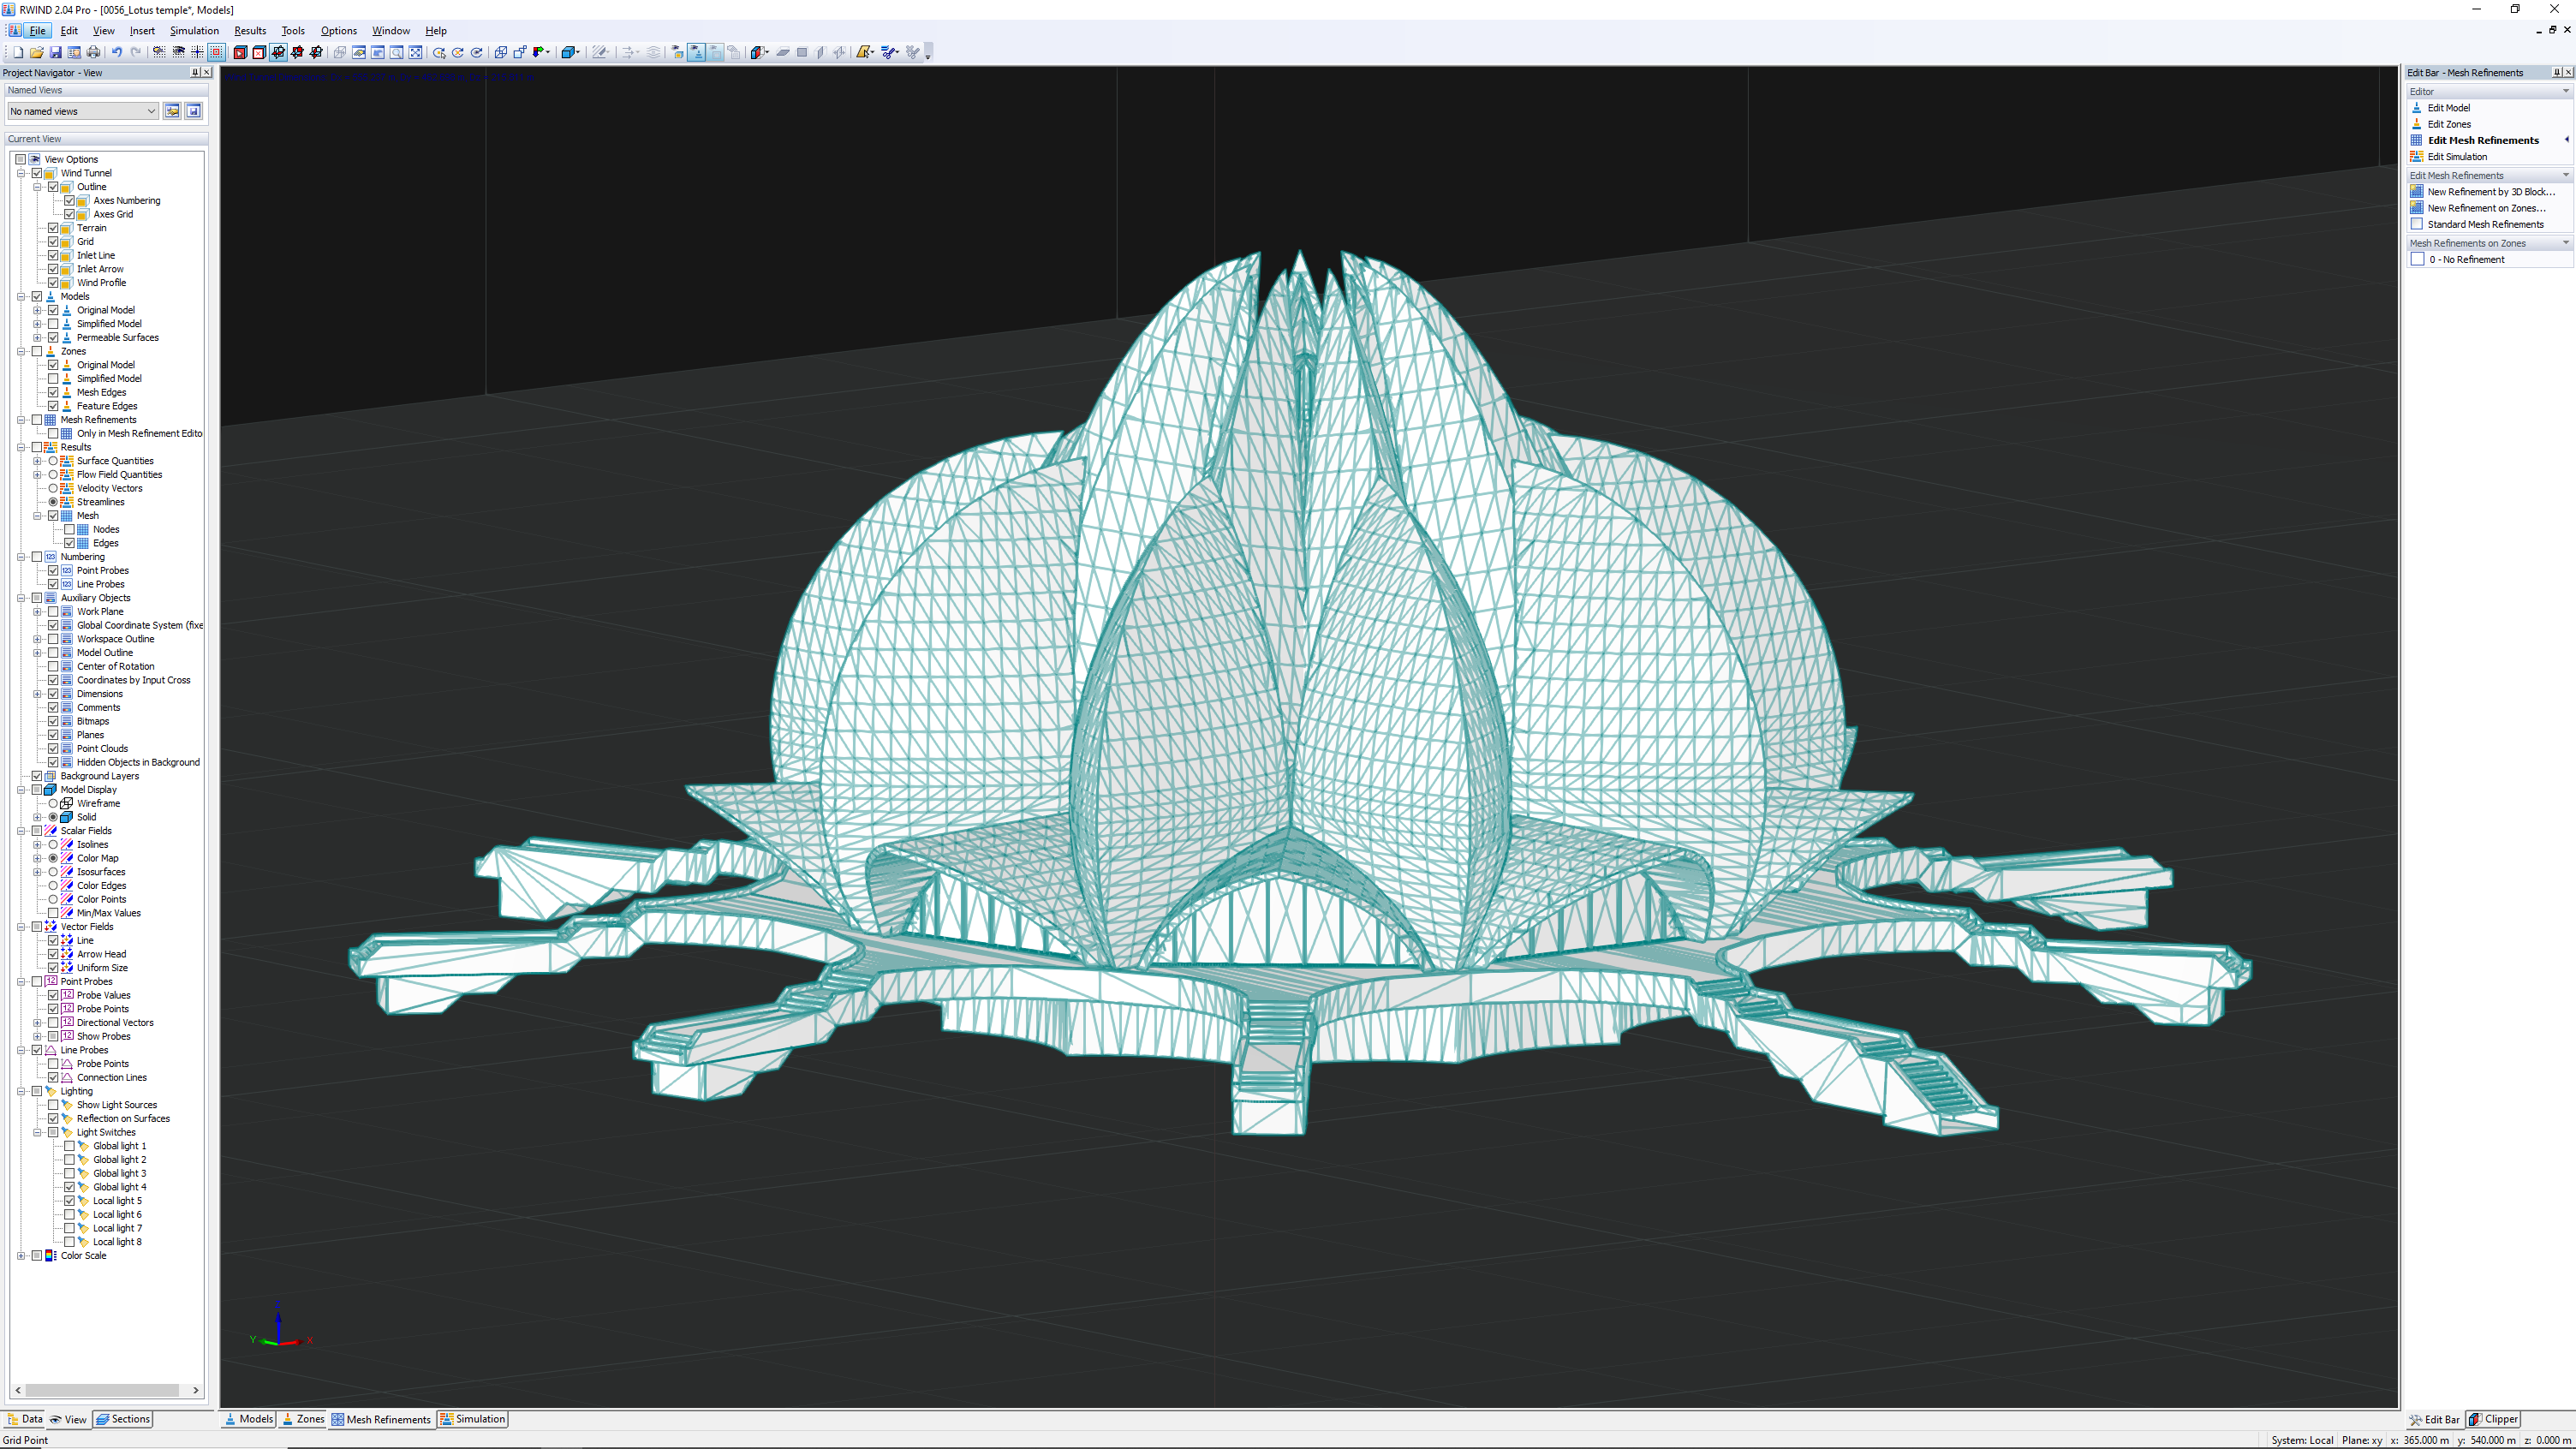Open the Simulation menu
Screen dimensions: 2576x1449
coord(194,30)
